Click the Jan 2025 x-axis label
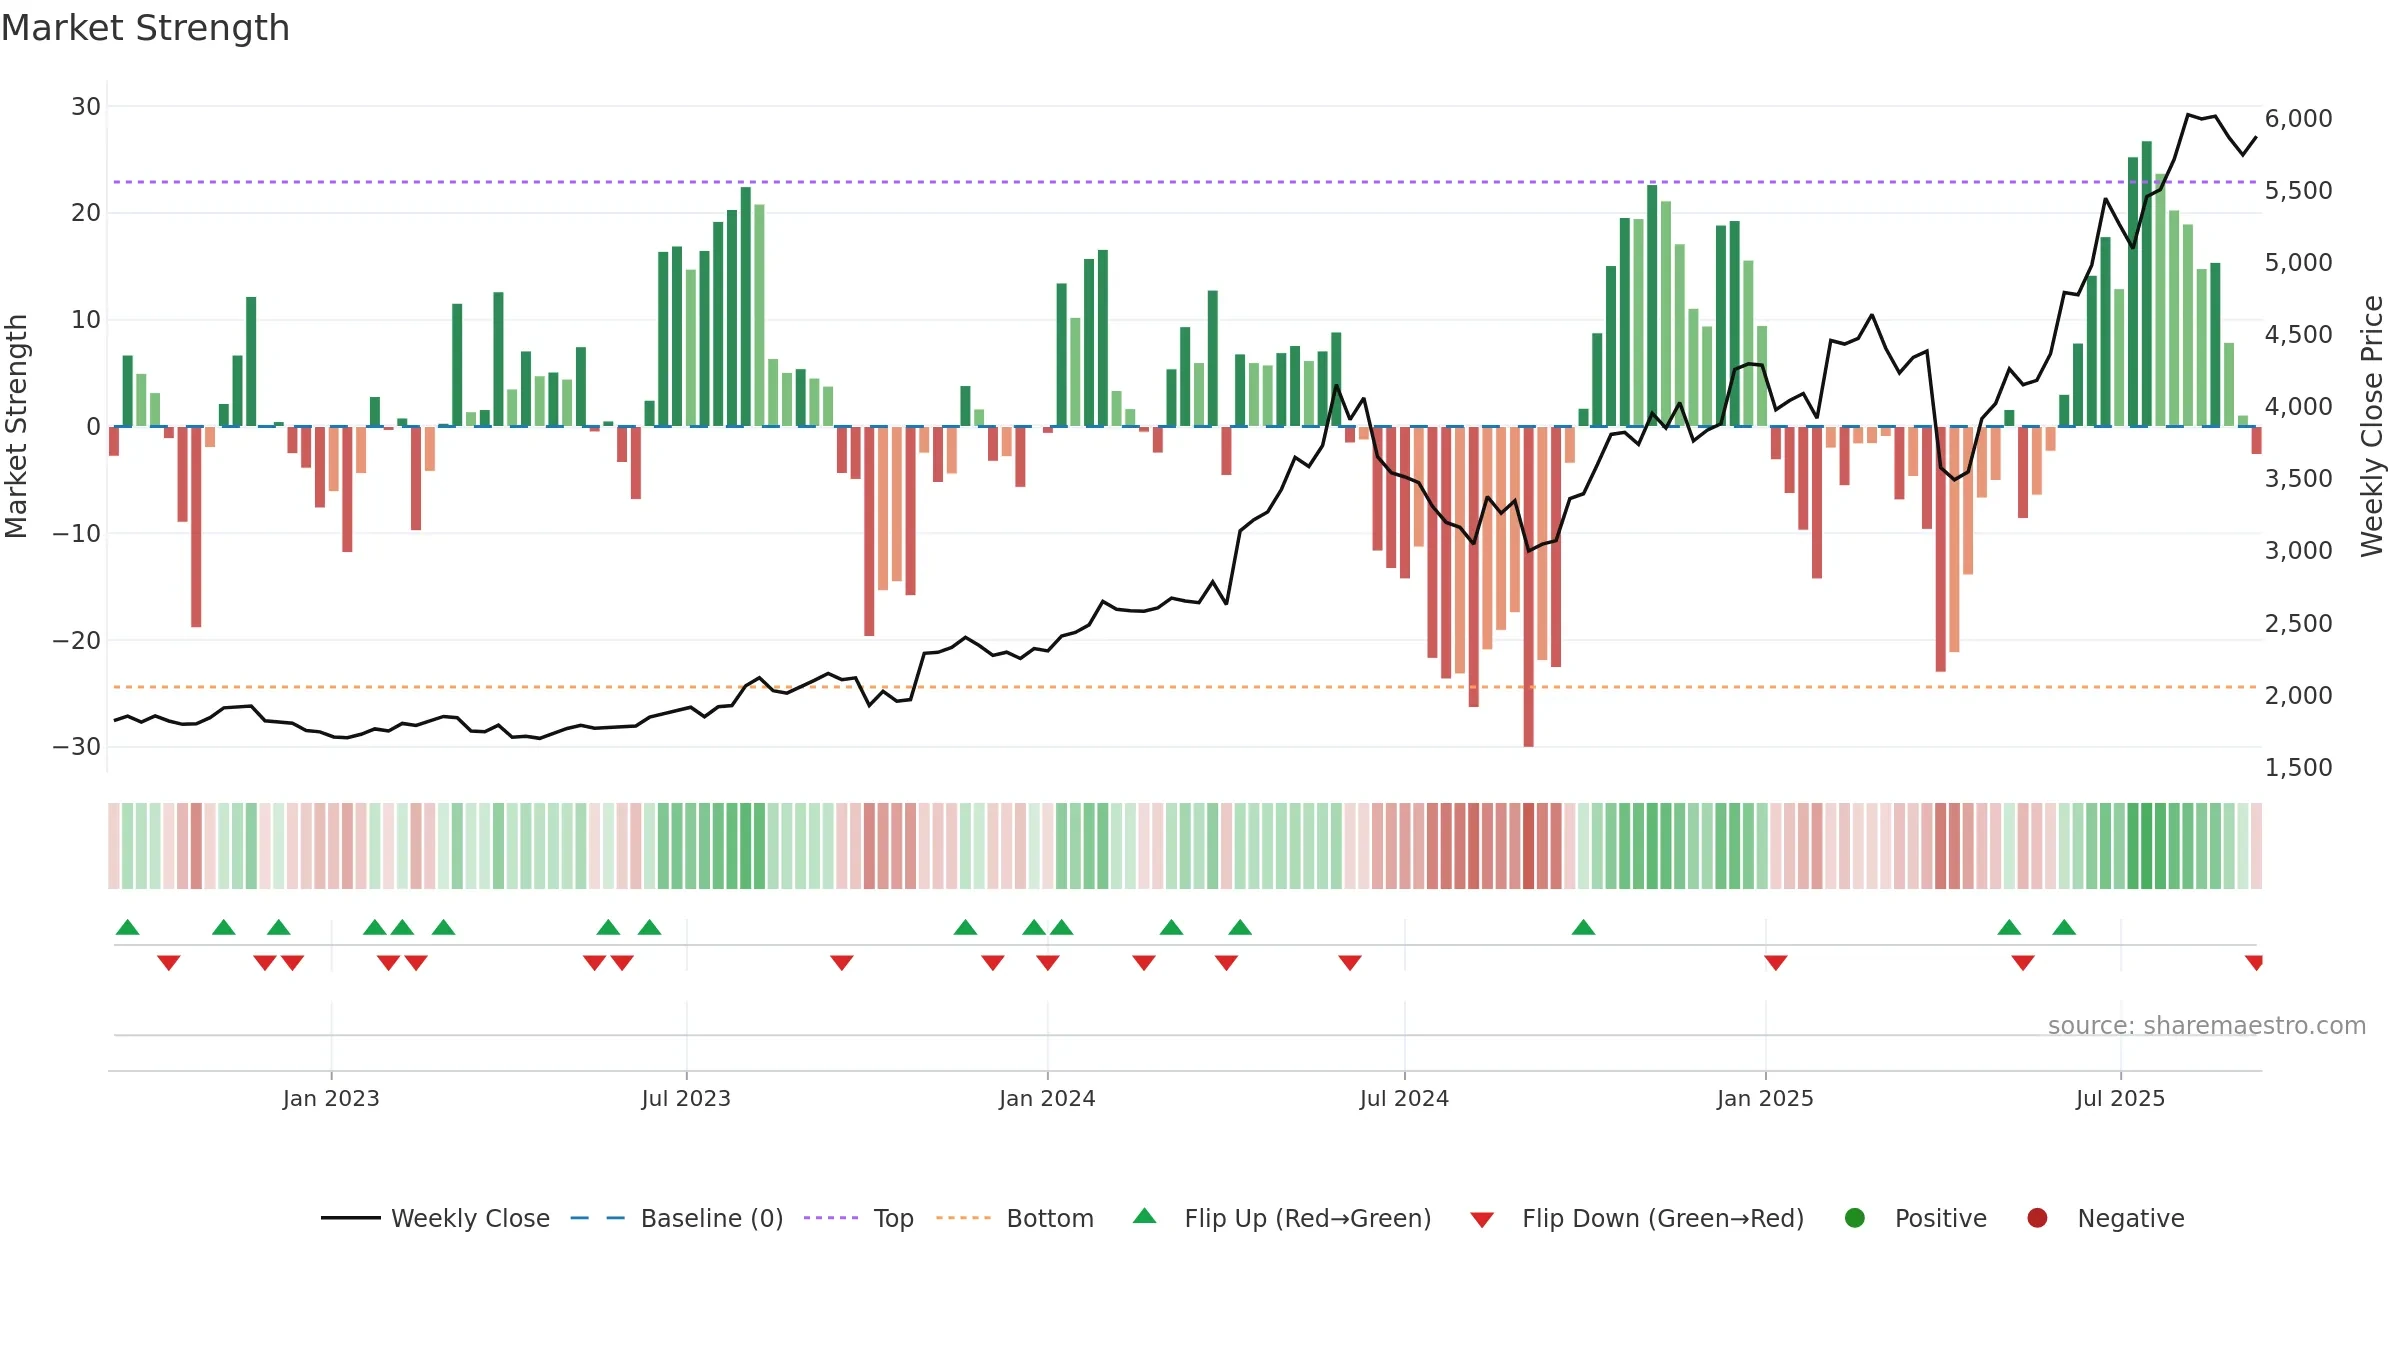The width and height of the screenshot is (2400, 1350). click(x=1765, y=1098)
